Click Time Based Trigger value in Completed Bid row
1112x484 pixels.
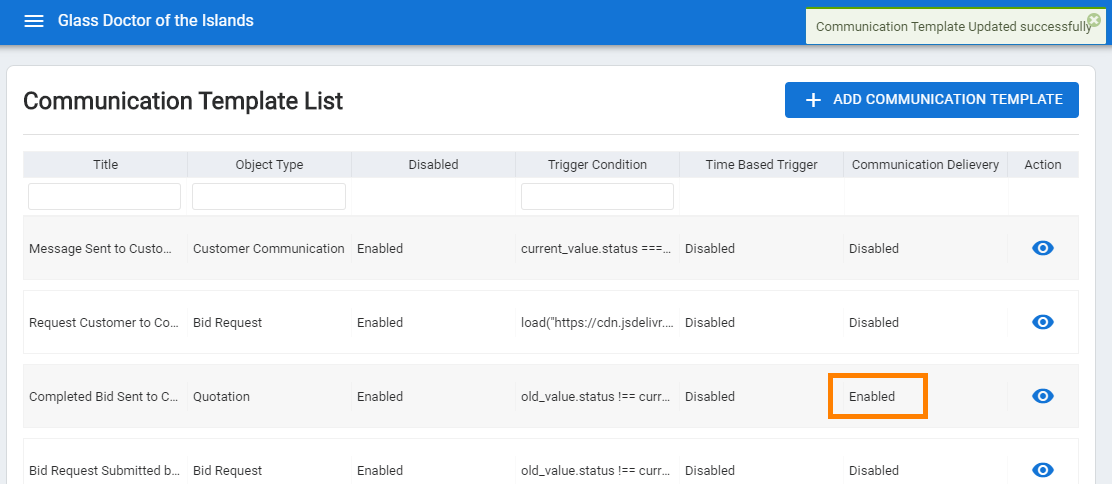[x=710, y=396]
